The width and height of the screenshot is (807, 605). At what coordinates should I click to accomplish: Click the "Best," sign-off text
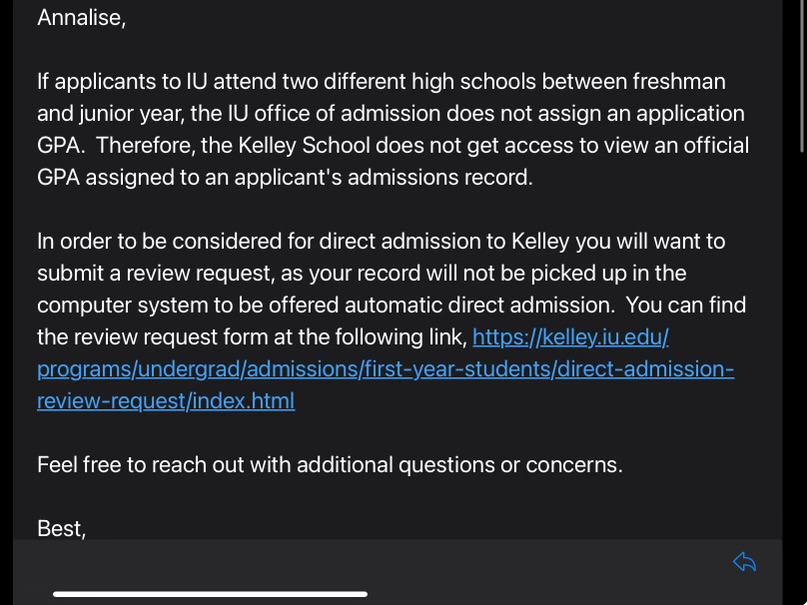(x=61, y=529)
